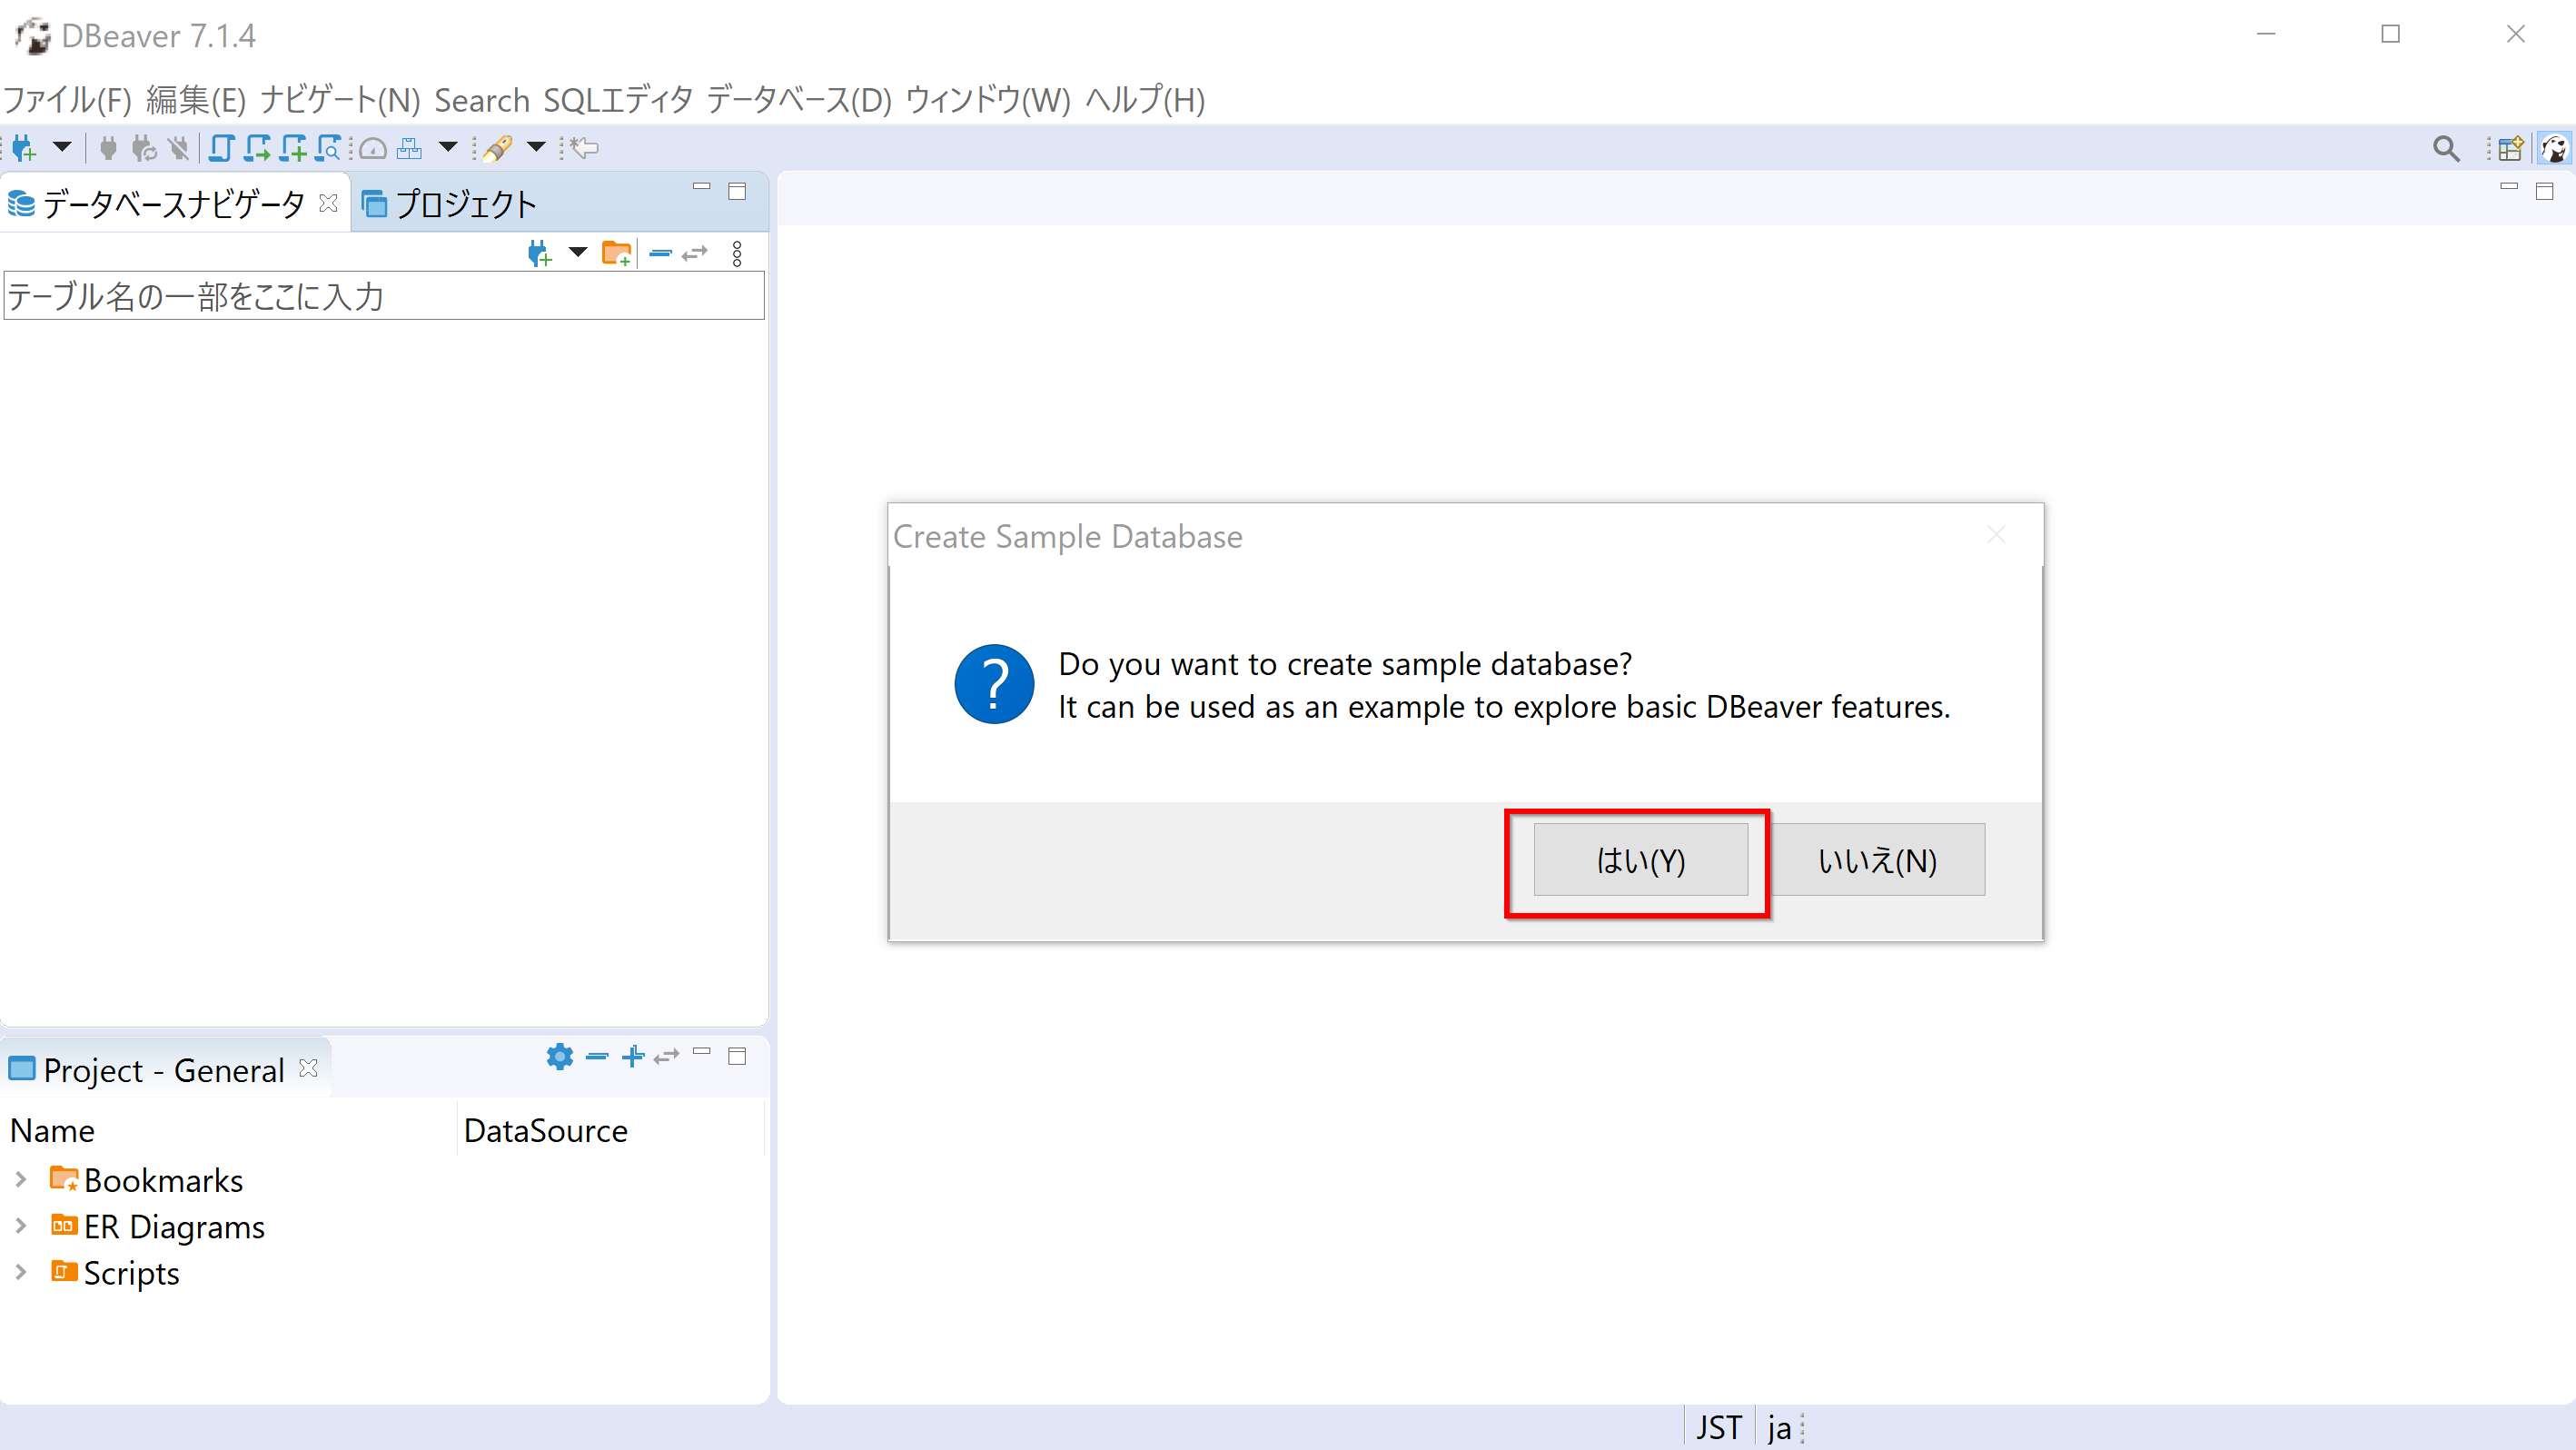2576x1450 pixels.
Task: Click the Open Perspective icon
Action: [2511, 149]
